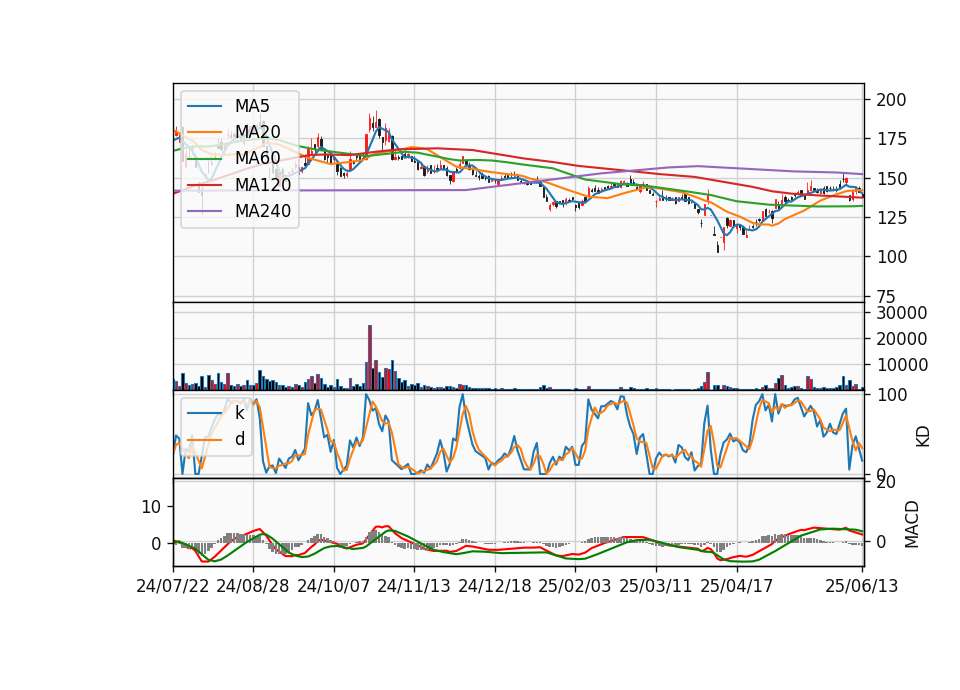This screenshot has height=690, width=960.
Task: Click the 24/10/07 date label
Action: 334,586
